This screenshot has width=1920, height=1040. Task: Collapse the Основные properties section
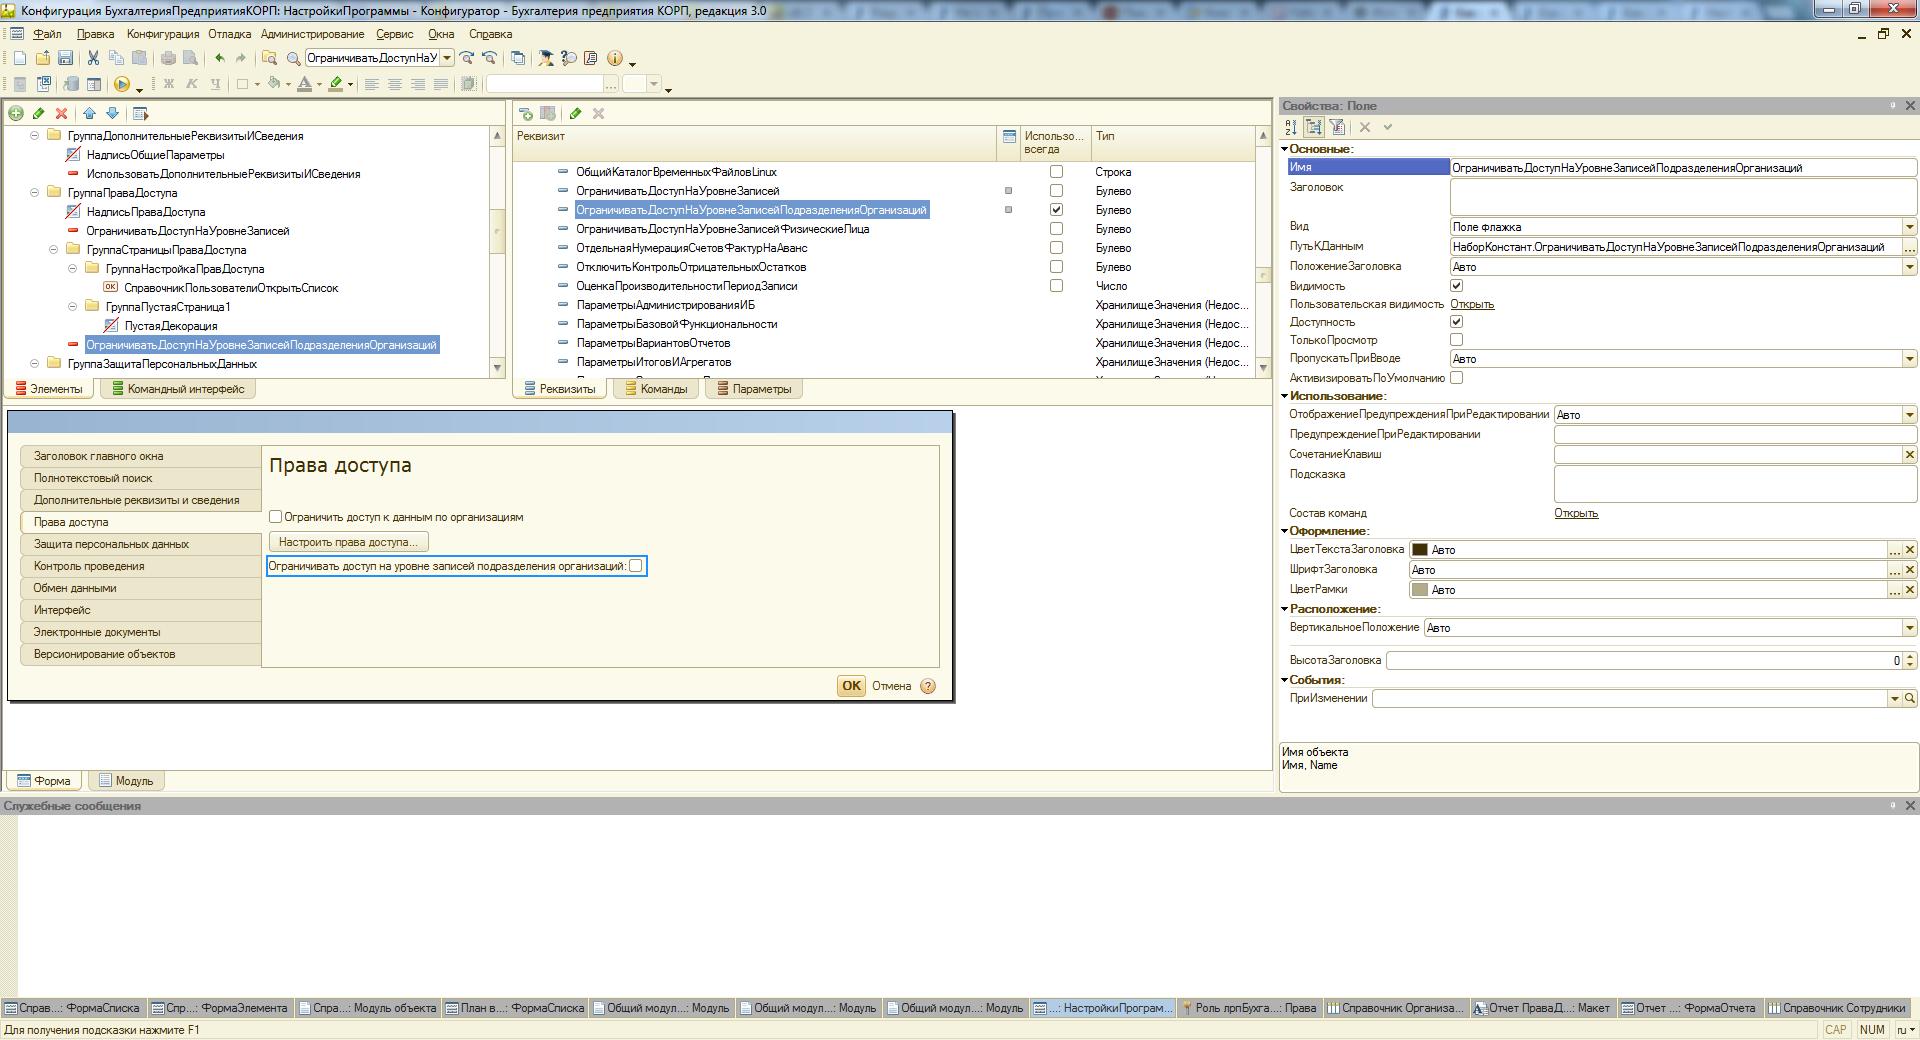pyautogui.click(x=1285, y=149)
